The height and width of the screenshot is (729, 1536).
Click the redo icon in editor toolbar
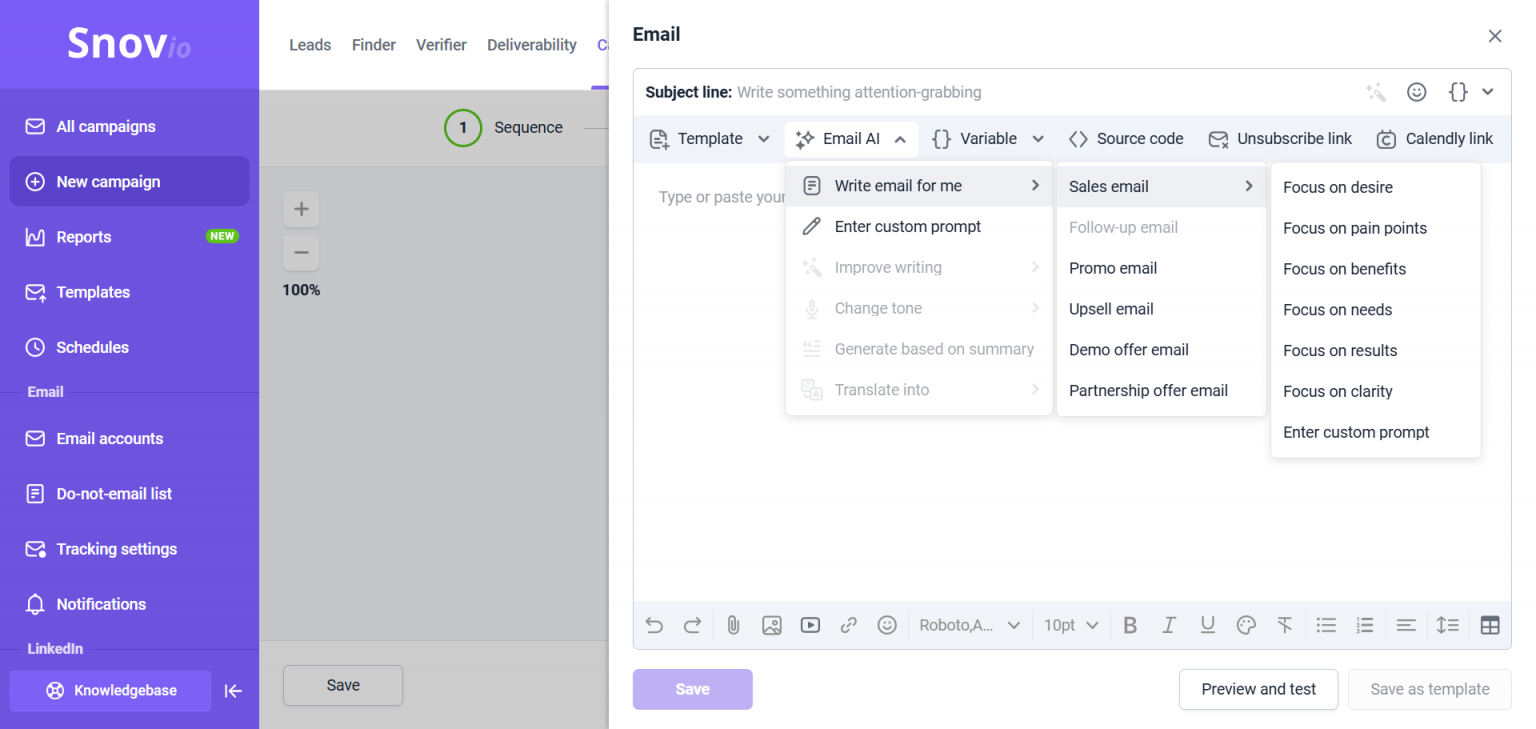692,625
